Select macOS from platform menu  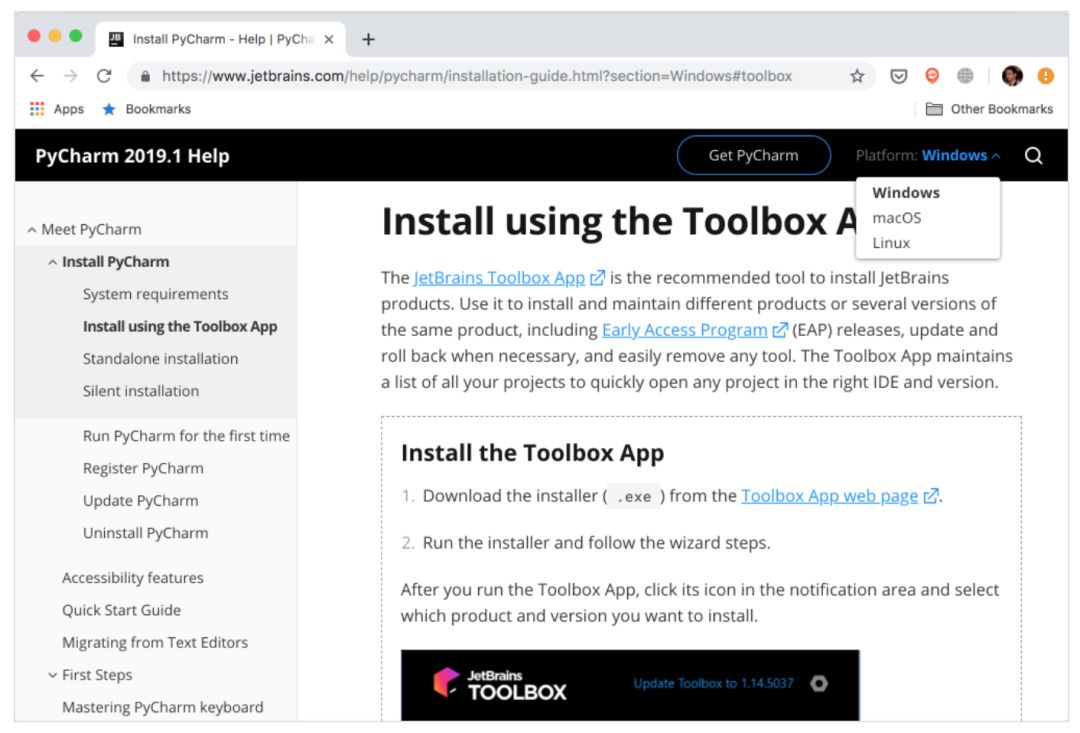pyautogui.click(x=897, y=218)
